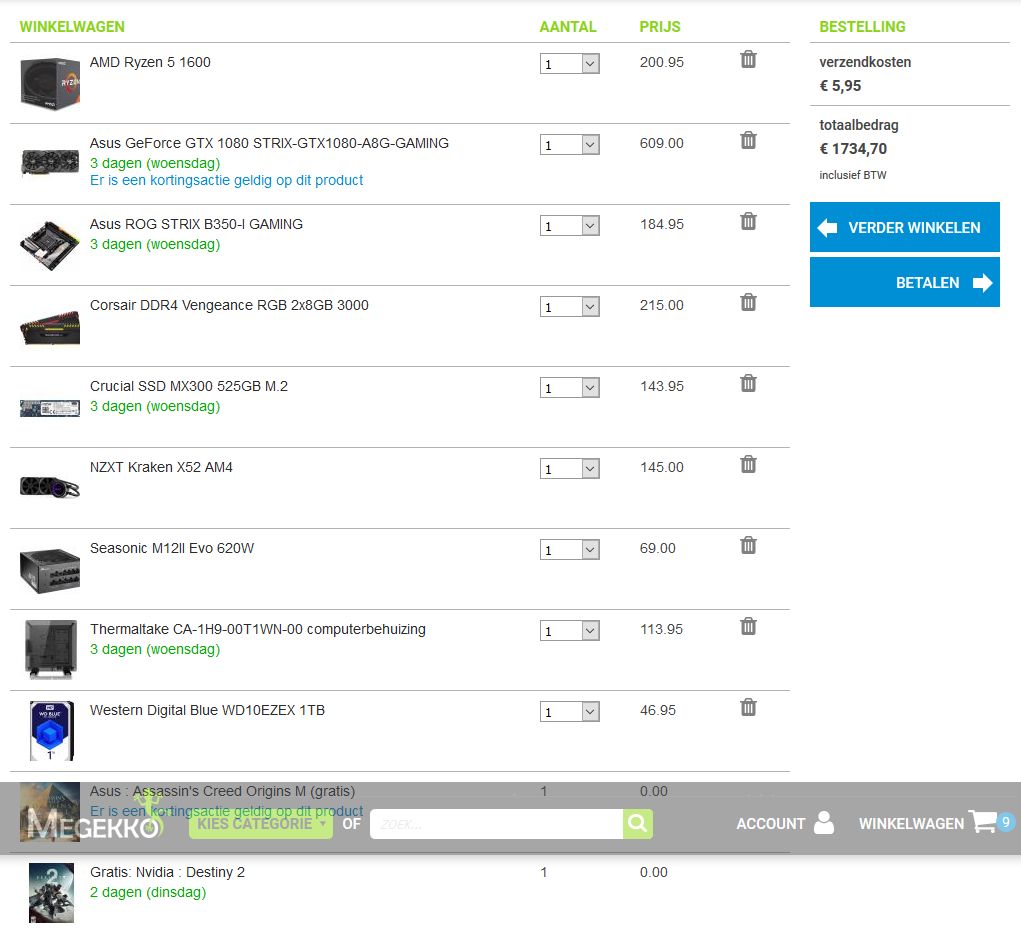Viewport: 1021px width, 937px height.
Task: Click the shipping cost € 5,95
Action: point(840,86)
